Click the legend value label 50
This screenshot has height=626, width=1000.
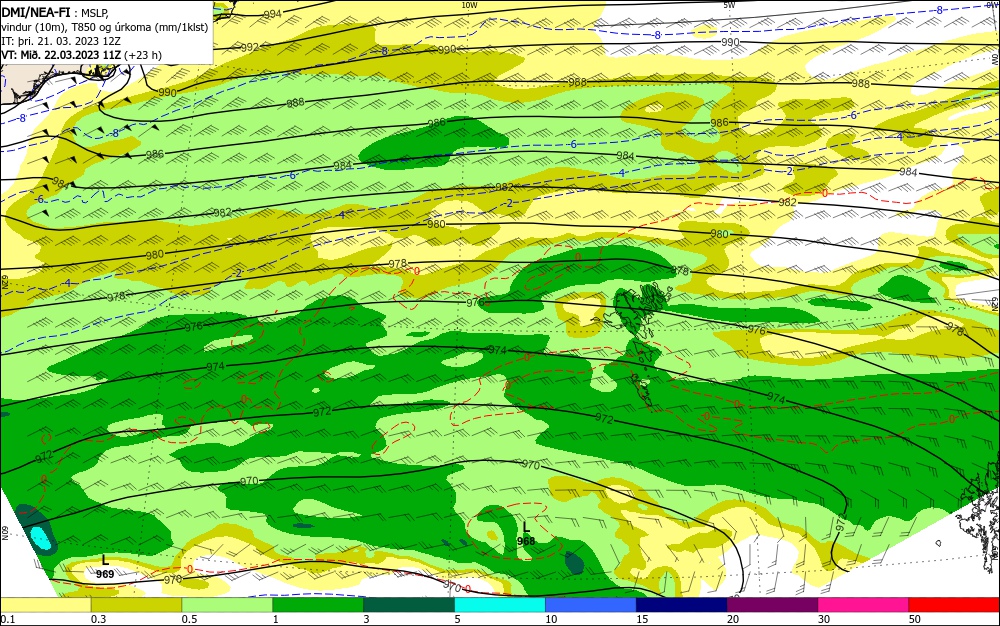click(915, 619)
